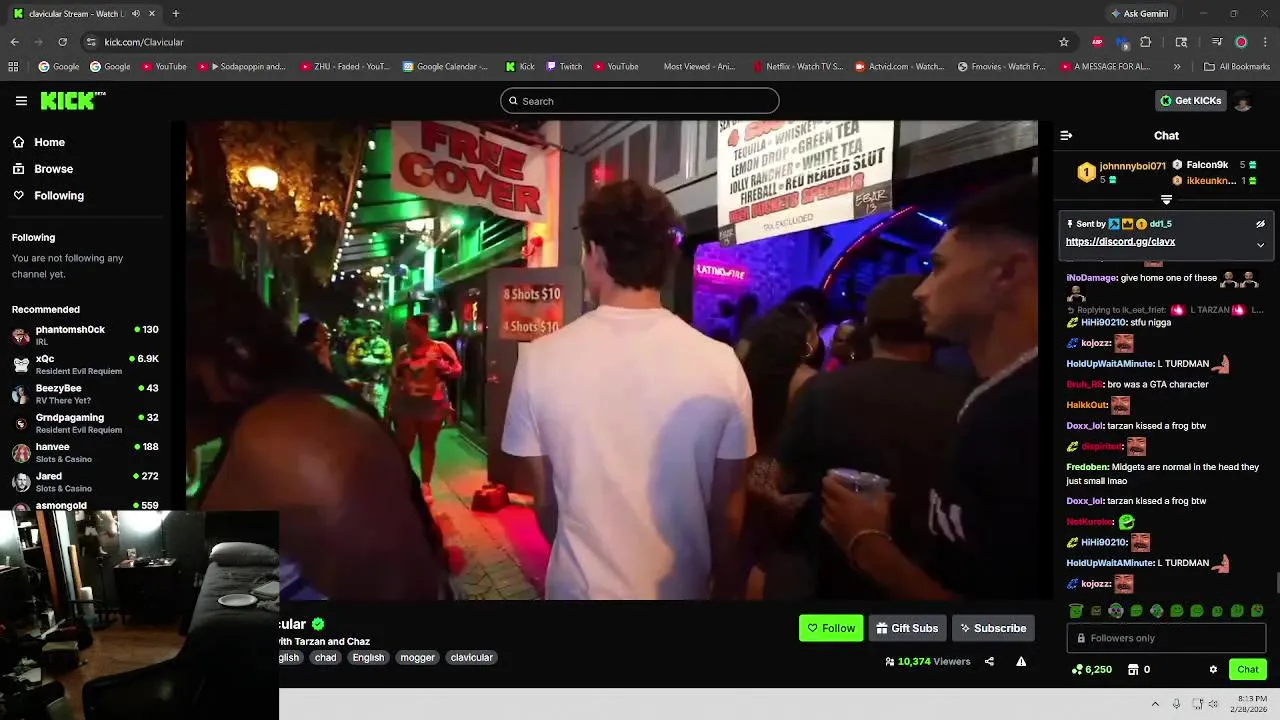Open Chrome three-dot menu
1280x720 pixels.
1265,42
